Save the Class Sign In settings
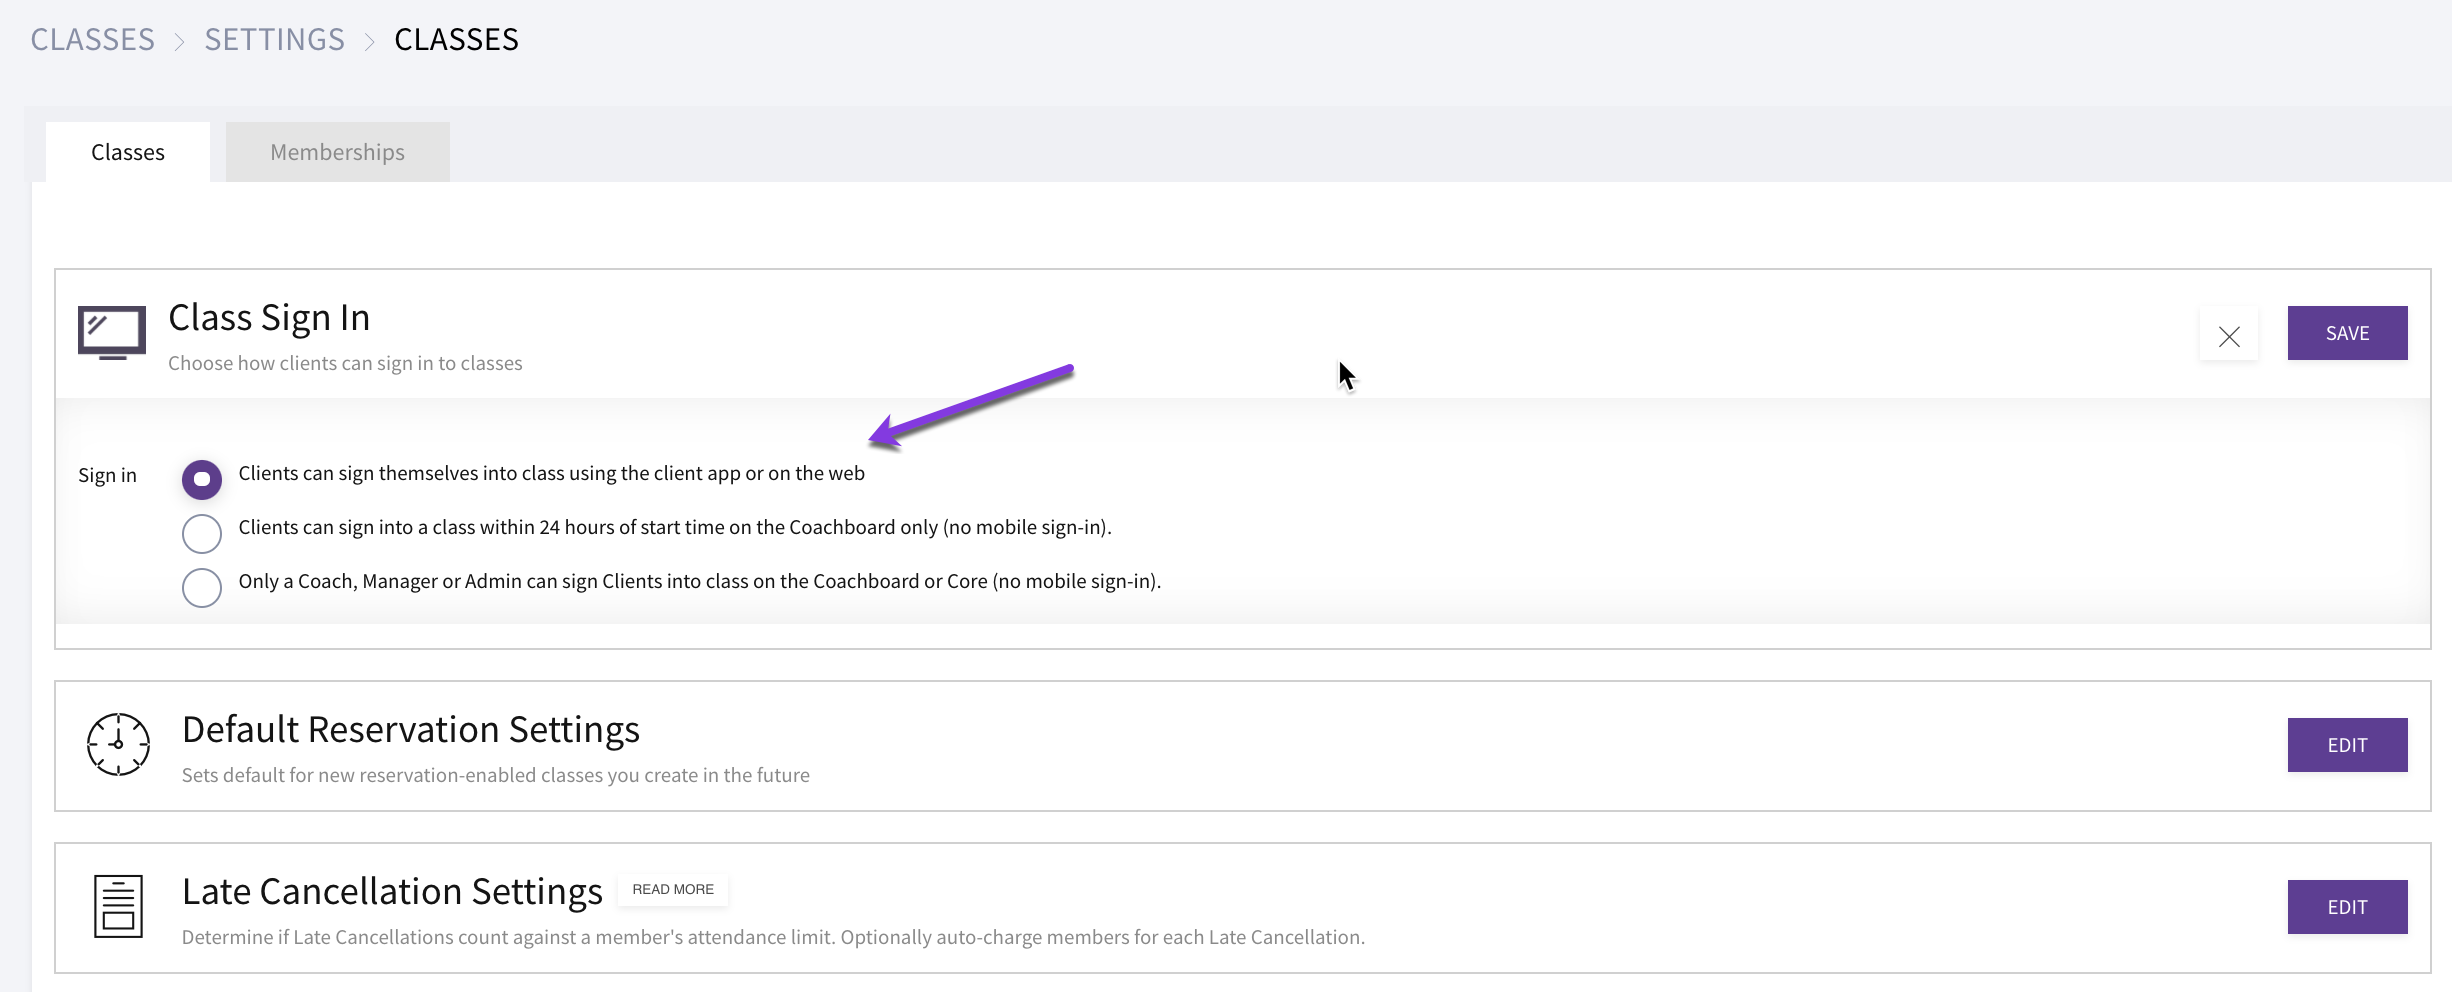Viewport: 2452px width, 992px height. click(x=2347, y=333)
